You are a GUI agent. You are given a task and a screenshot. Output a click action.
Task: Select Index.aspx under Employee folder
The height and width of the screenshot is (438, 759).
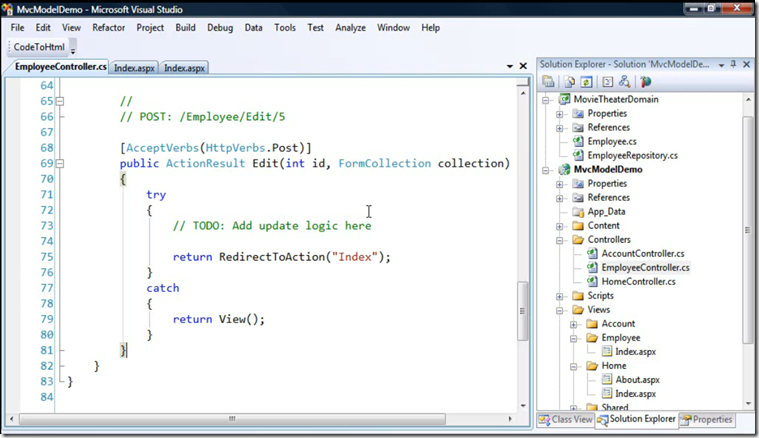click(x=635, y=352)
